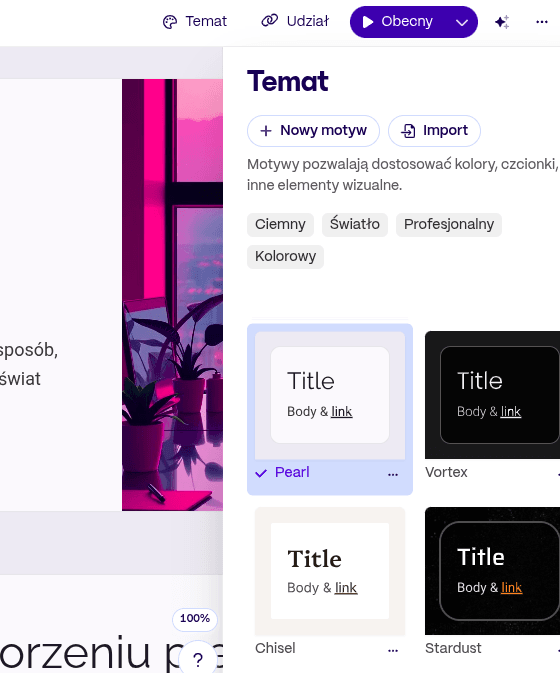Open the top toolbar more options menu
Viewport: 560px width, 673px height.
click(542, 22)
